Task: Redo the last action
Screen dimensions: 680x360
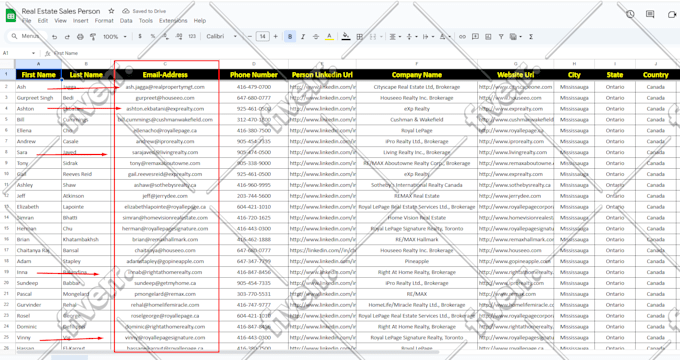Action: click(x=67, y=37)
